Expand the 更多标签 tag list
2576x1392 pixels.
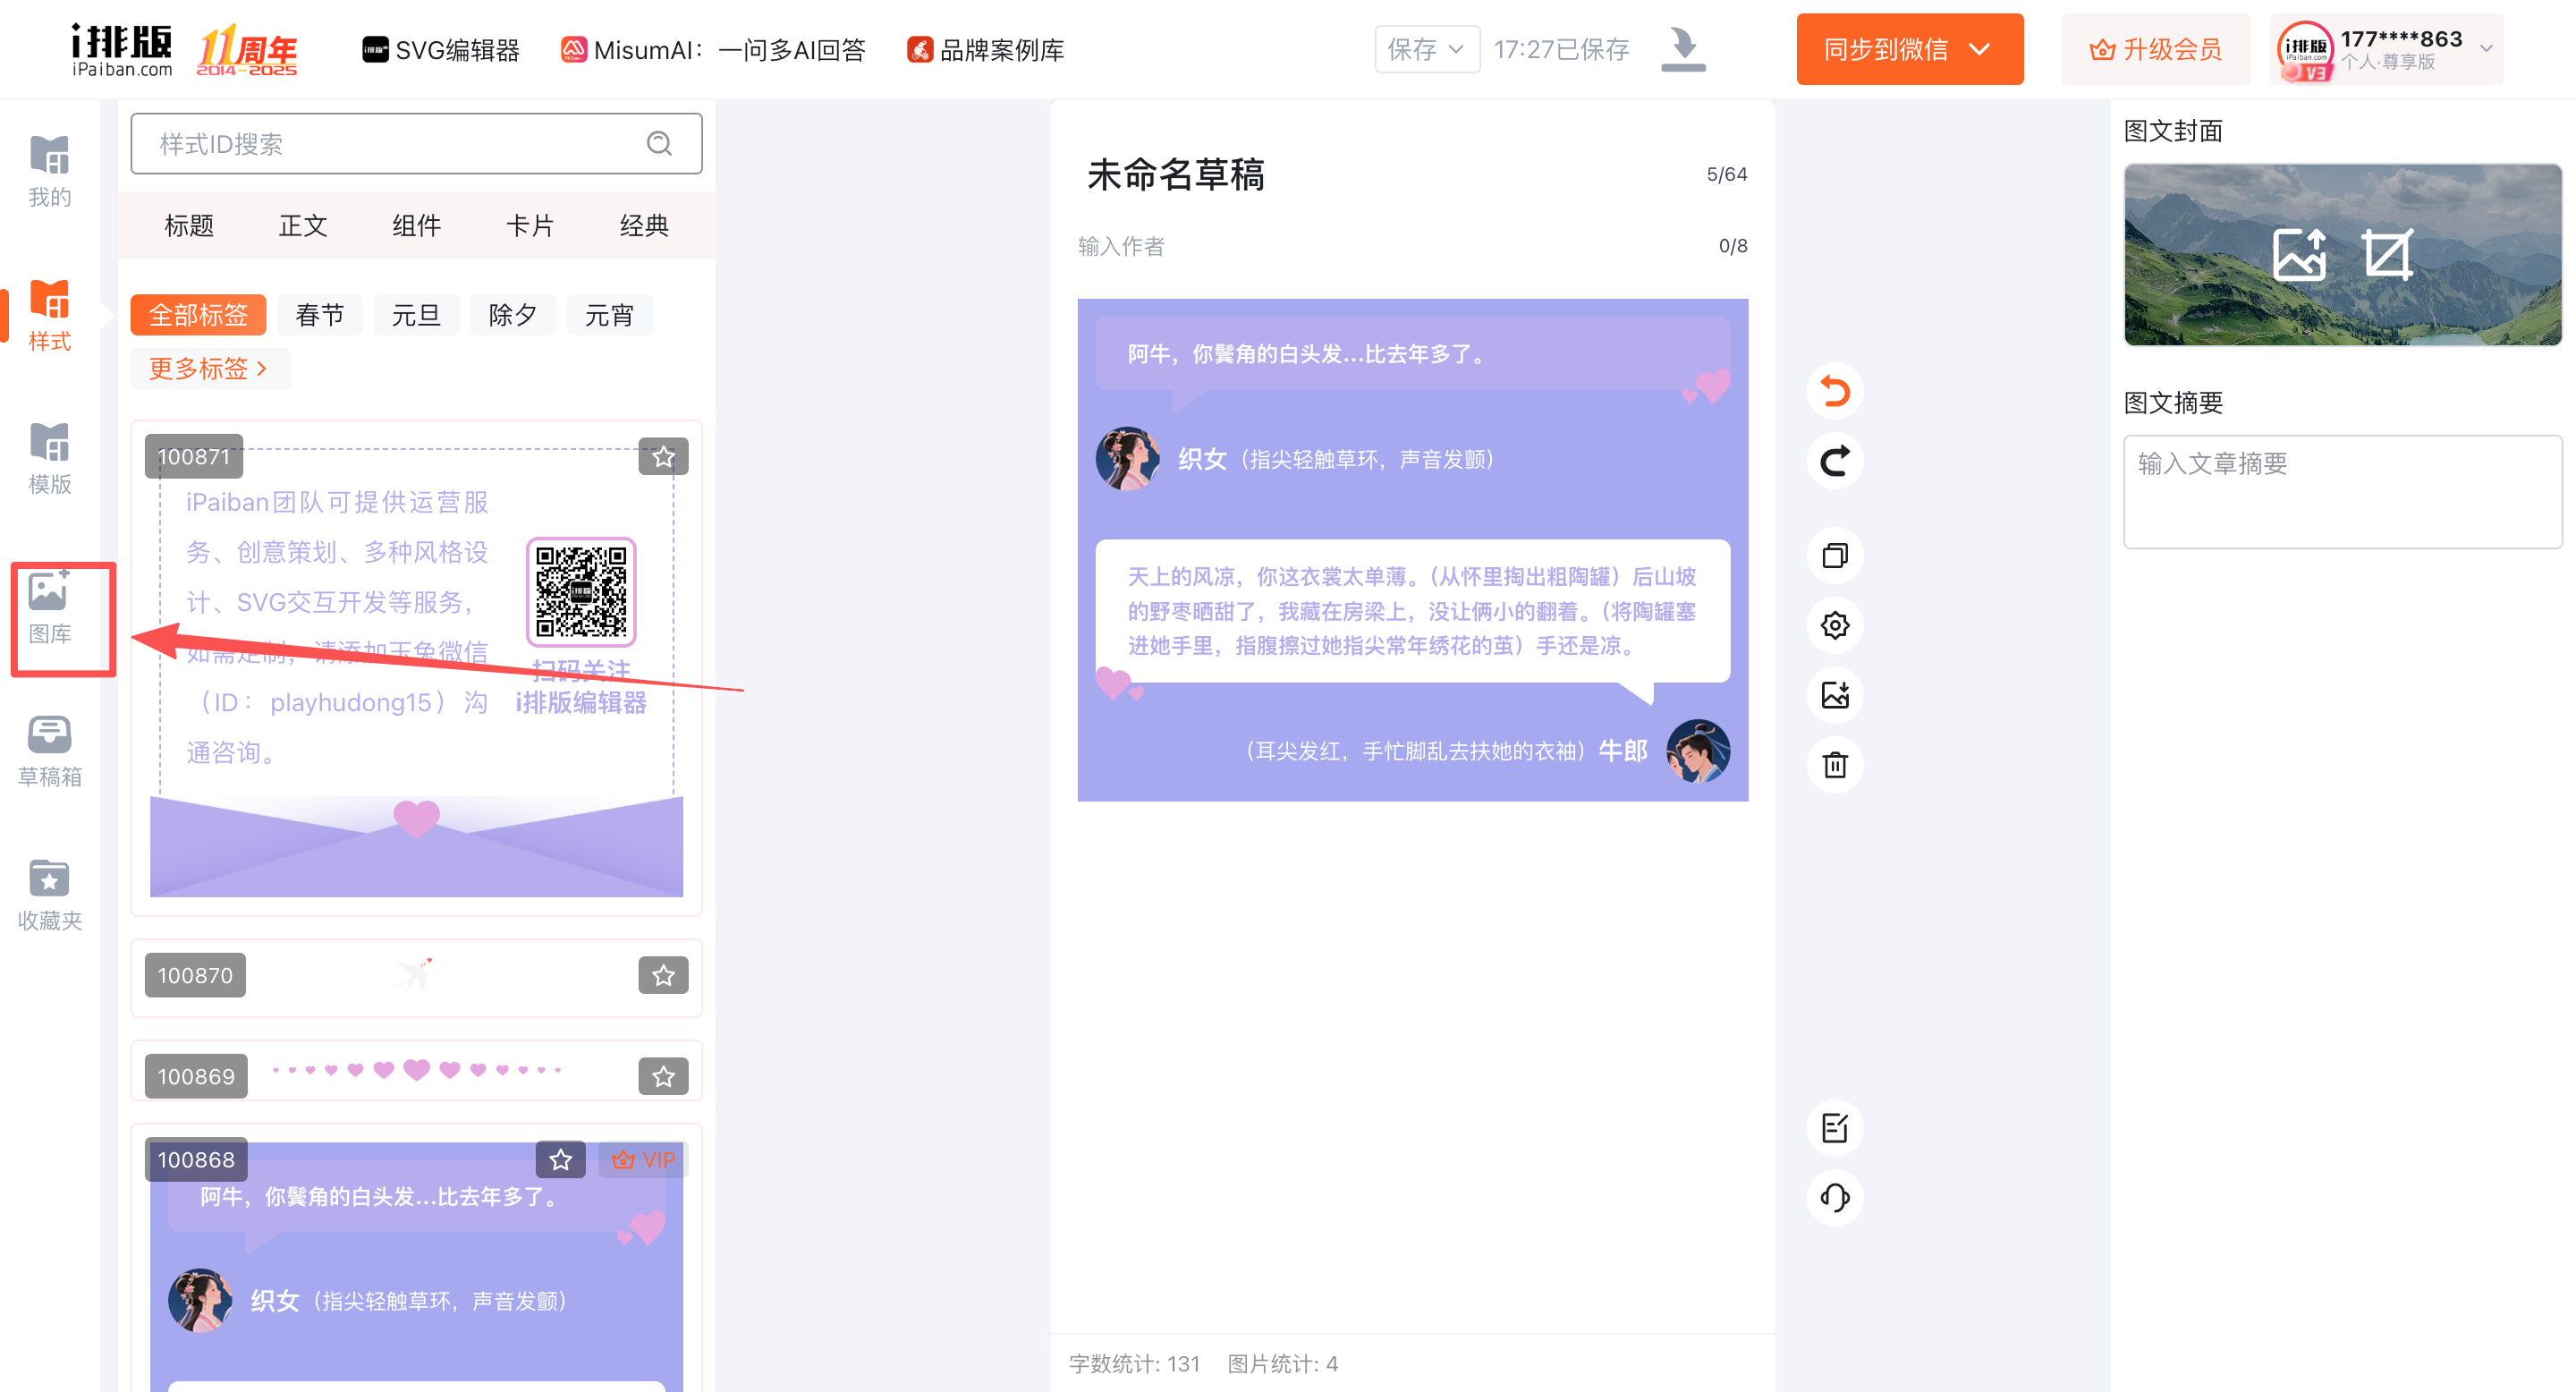click(x=209, y=368)
